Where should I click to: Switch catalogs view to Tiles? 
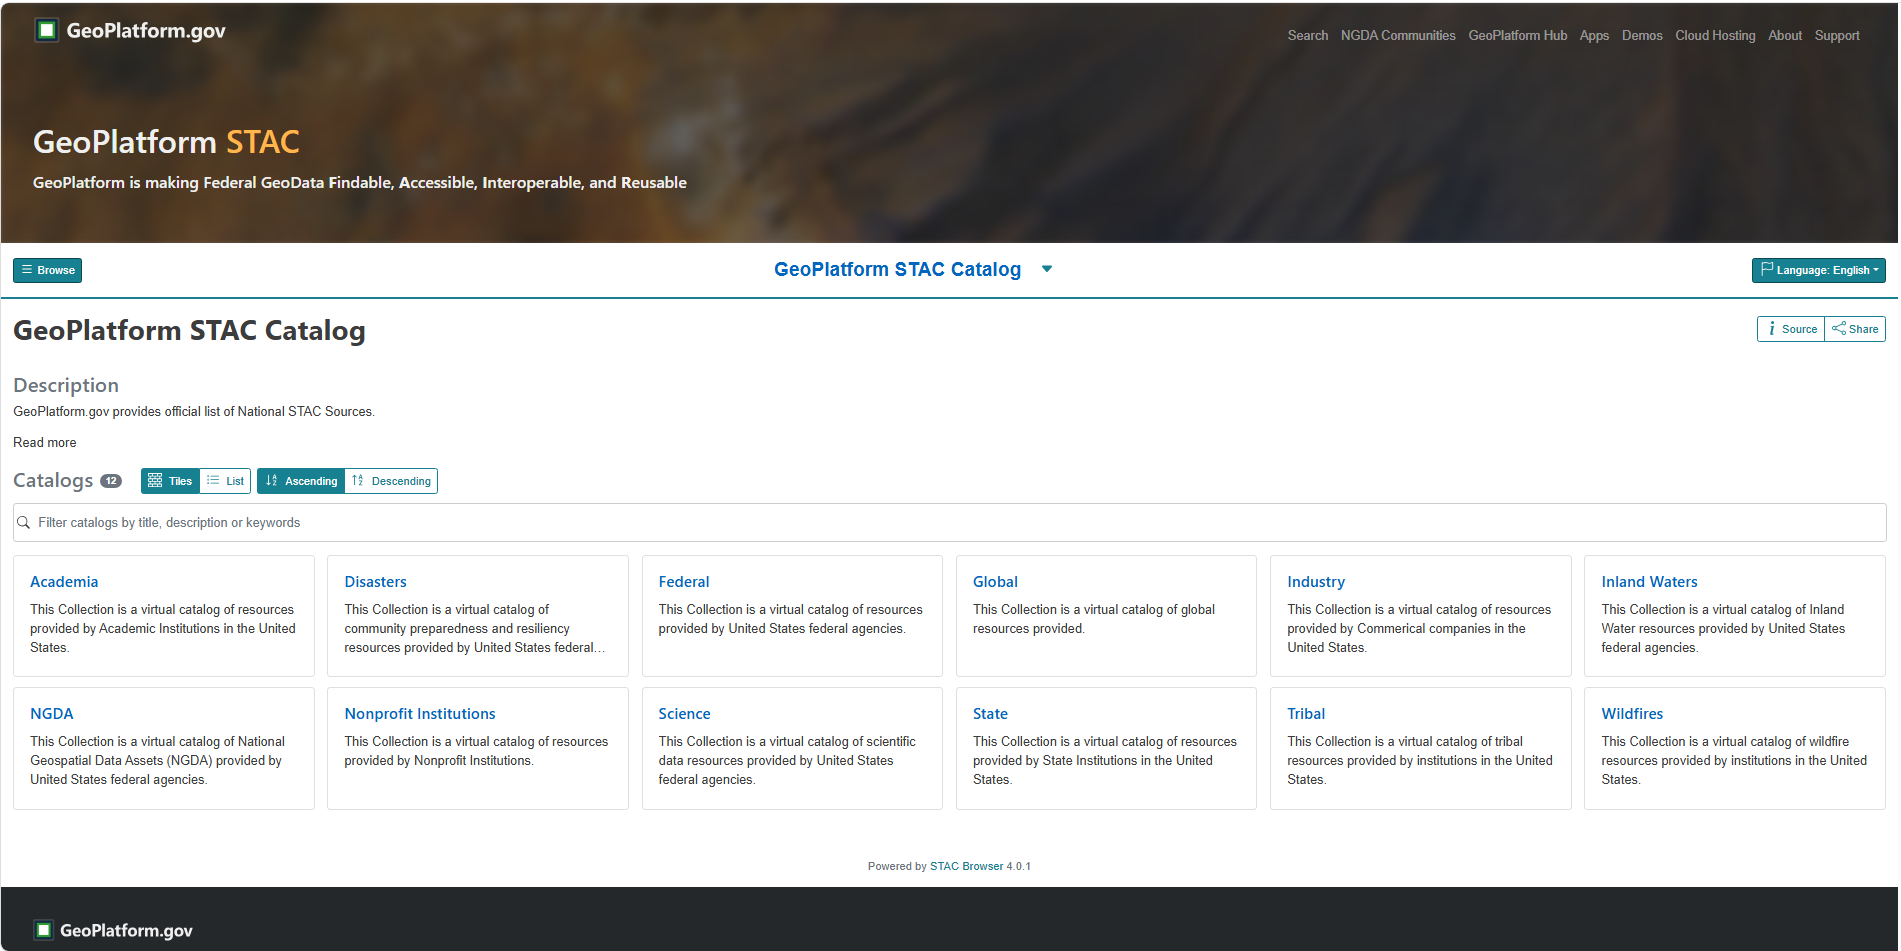pos(170,481)
